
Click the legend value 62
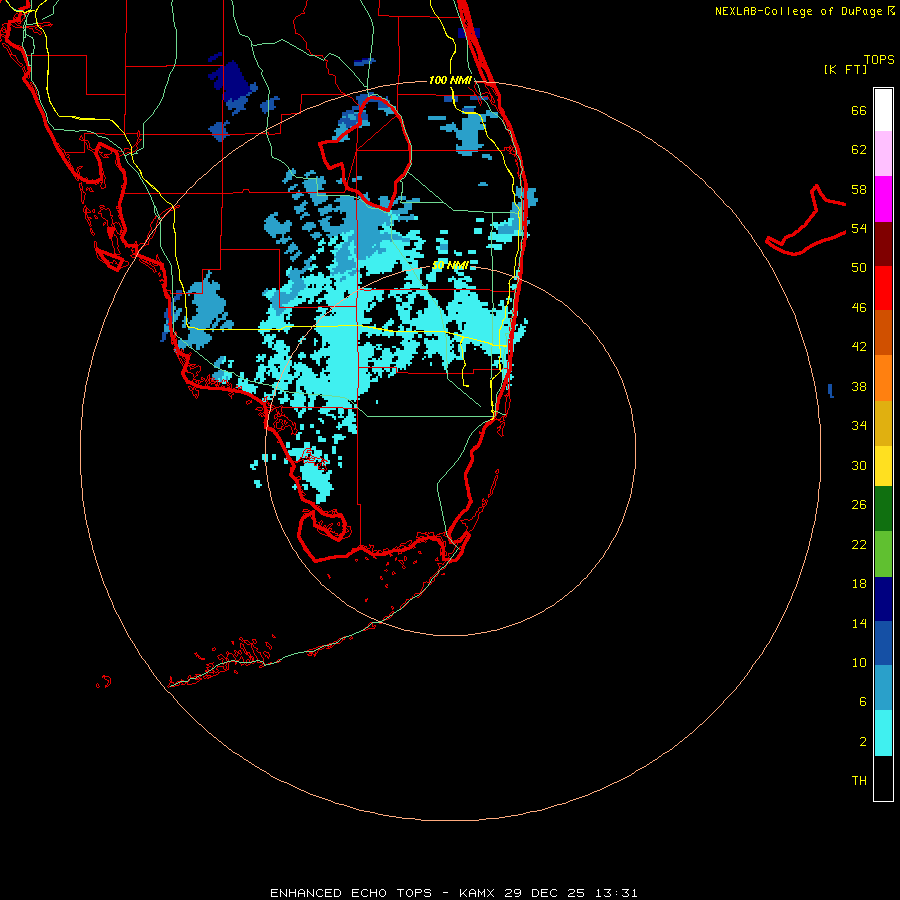tap(859, 150)
